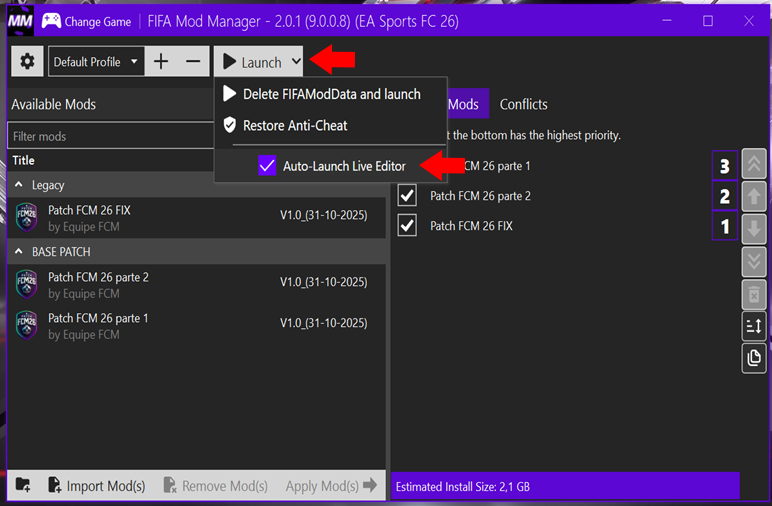Open the settings gear icon
Screen dimensions: 772x506
27,62
